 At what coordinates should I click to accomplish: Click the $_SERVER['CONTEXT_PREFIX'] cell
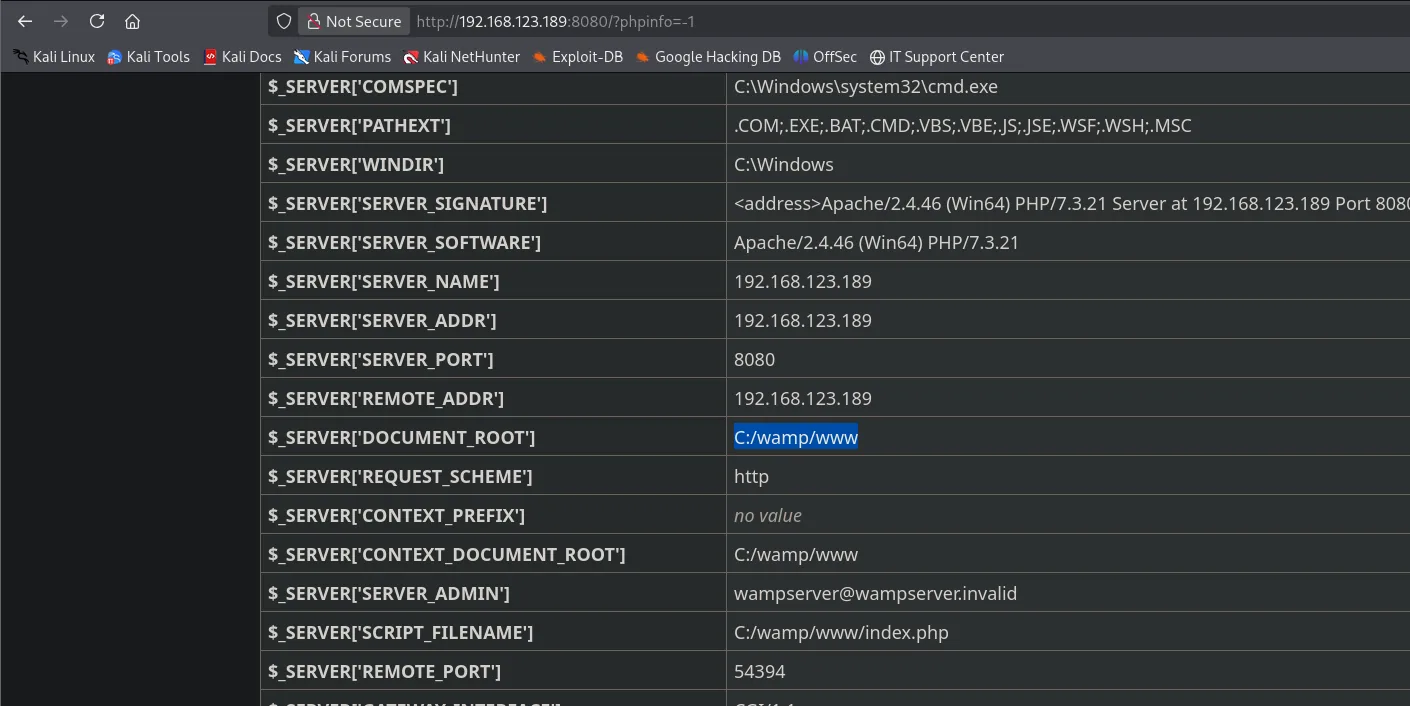click(x=493, y=516)
